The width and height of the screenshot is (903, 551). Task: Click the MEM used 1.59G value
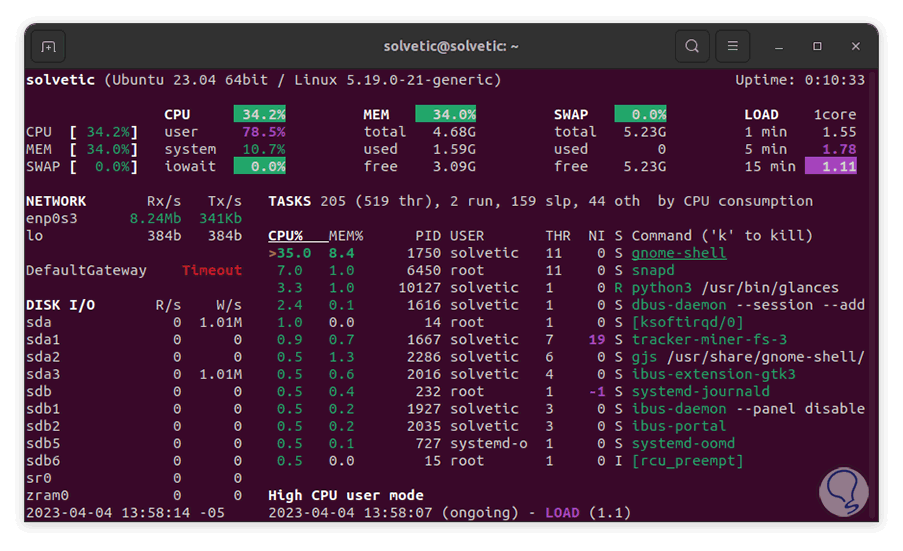point(454,149)
